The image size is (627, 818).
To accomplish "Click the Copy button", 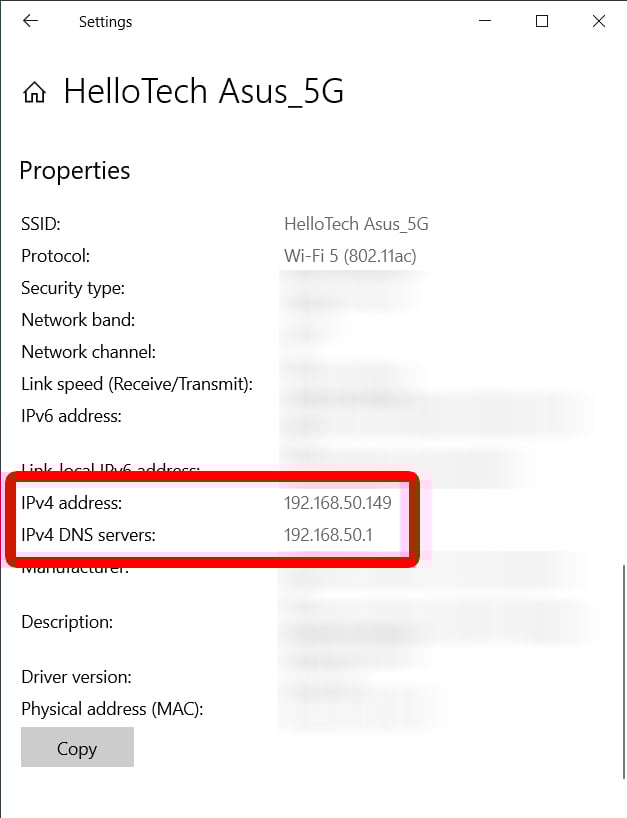I will coord(77,747).
